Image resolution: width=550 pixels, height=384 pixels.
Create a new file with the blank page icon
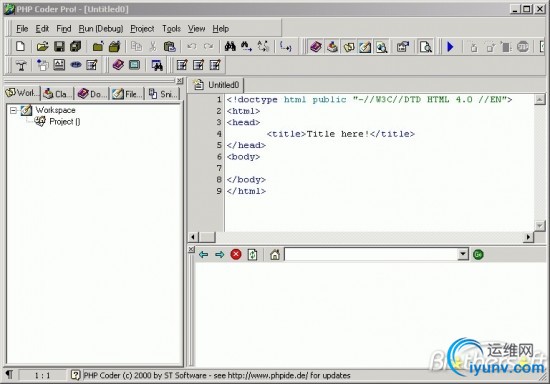[20, 46]
